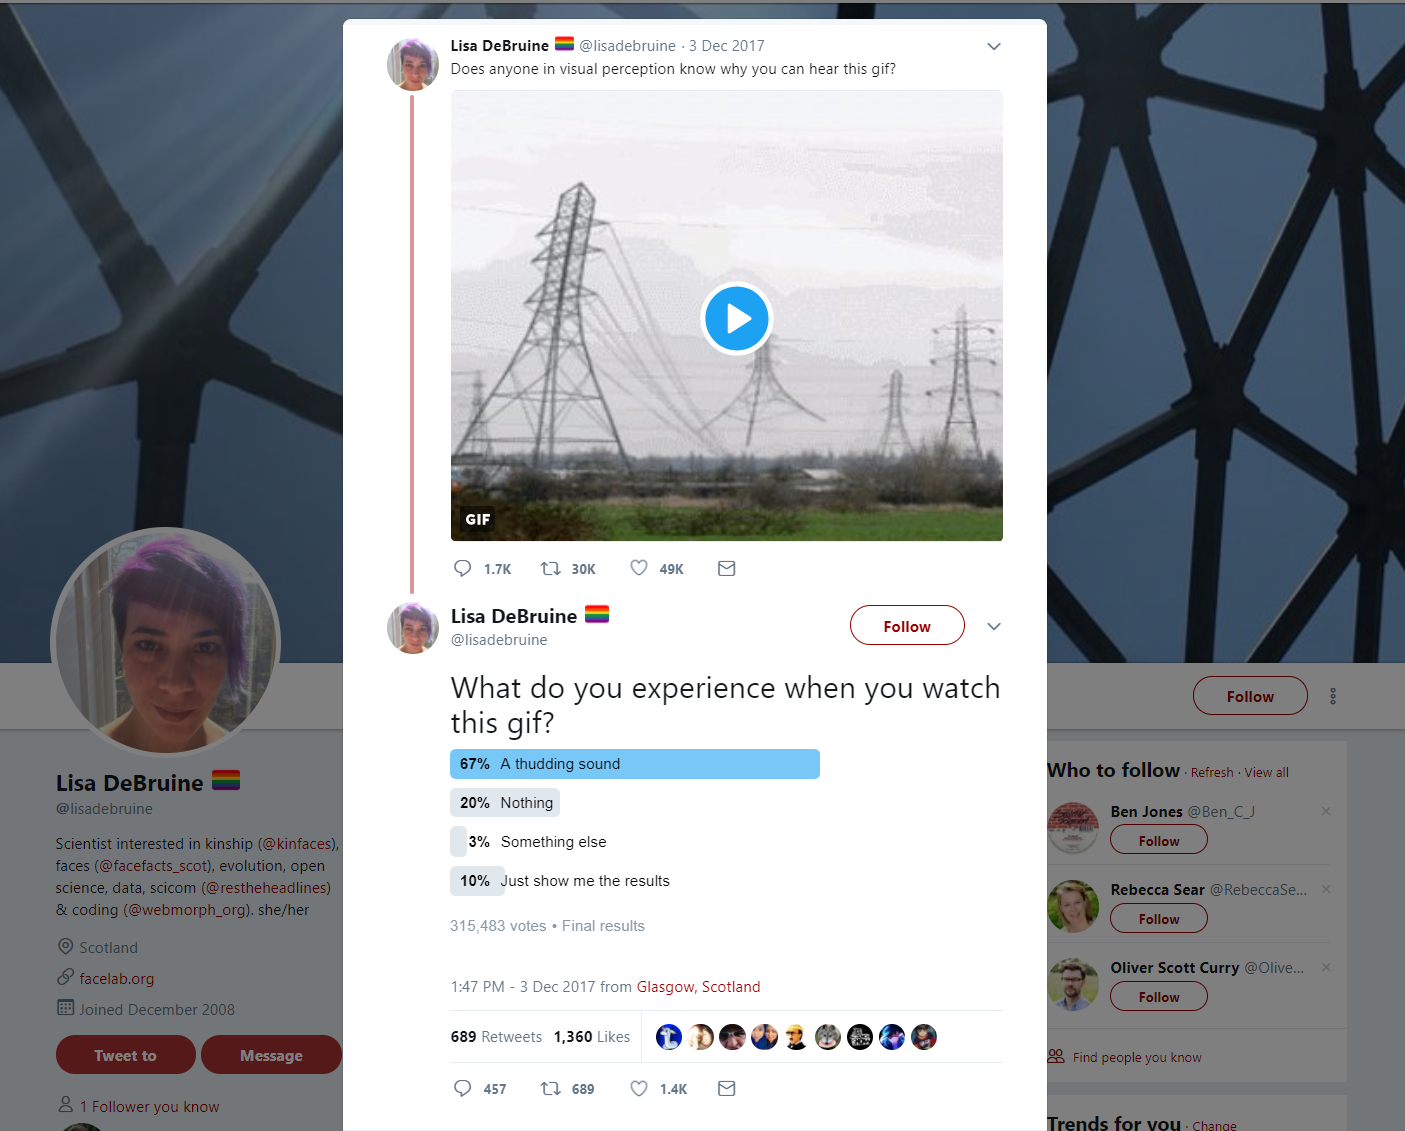1405x1131 pixels.
Task: Play the pylon GIF
Action: (737, 319)
